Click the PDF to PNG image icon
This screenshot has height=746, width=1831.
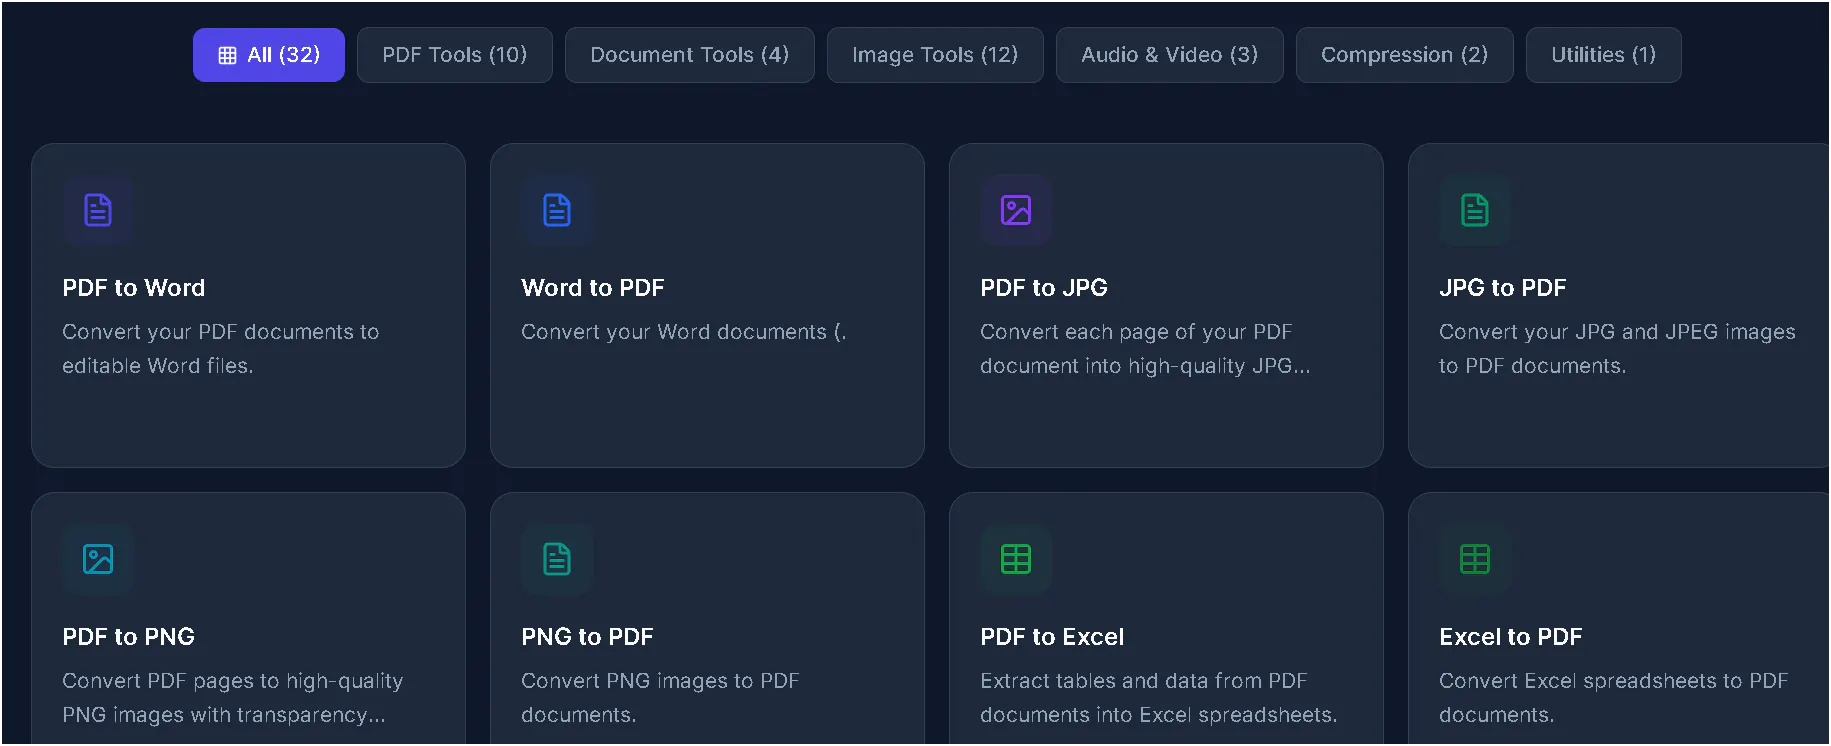click(98, 559)
